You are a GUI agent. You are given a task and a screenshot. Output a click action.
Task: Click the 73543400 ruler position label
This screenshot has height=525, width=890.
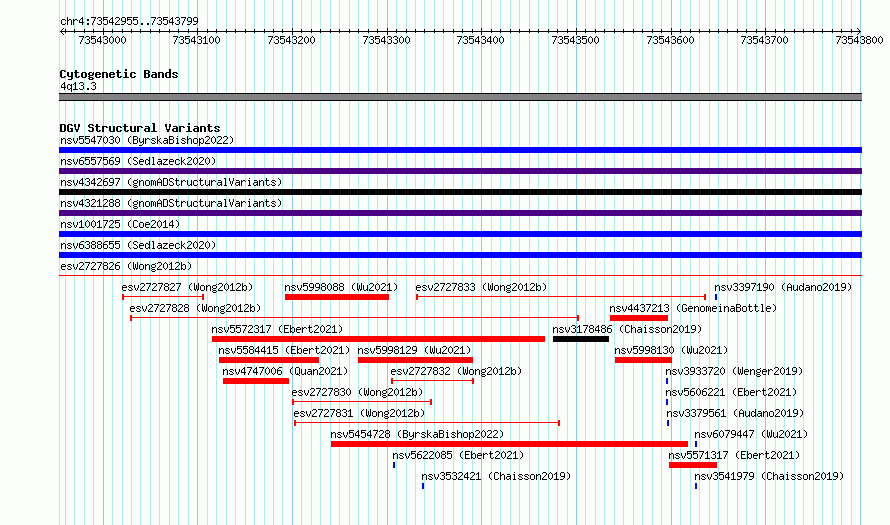pos(480,40)
